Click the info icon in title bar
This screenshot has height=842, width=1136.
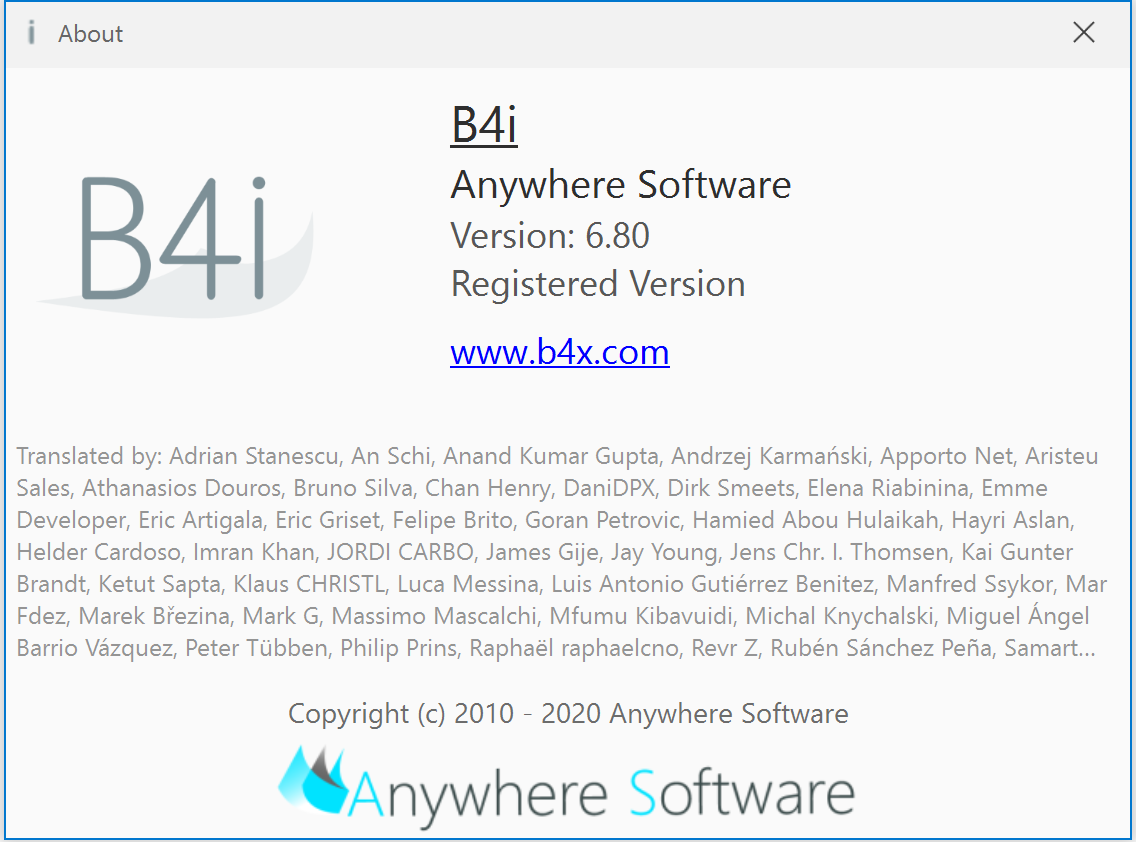click(x=31, y=33)
